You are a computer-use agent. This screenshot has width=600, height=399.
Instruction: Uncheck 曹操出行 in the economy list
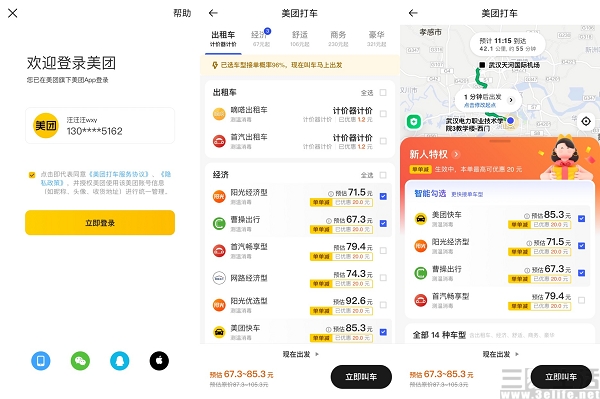pos(383,223)
